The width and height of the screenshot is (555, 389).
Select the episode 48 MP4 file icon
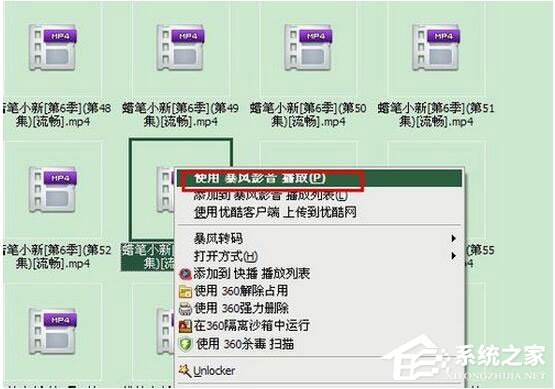coord(53,47)
